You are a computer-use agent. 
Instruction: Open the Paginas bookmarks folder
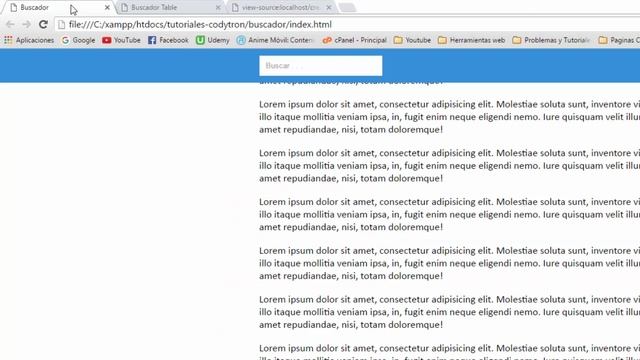click(619, 40)
